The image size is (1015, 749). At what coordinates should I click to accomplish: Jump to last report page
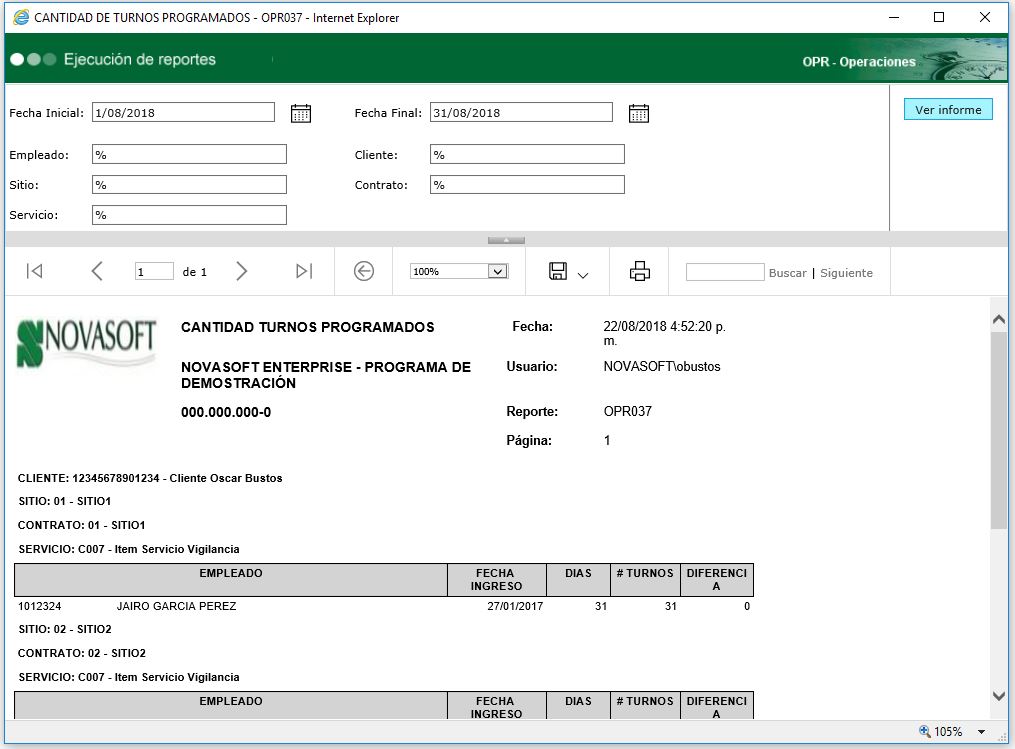(304, 271)
